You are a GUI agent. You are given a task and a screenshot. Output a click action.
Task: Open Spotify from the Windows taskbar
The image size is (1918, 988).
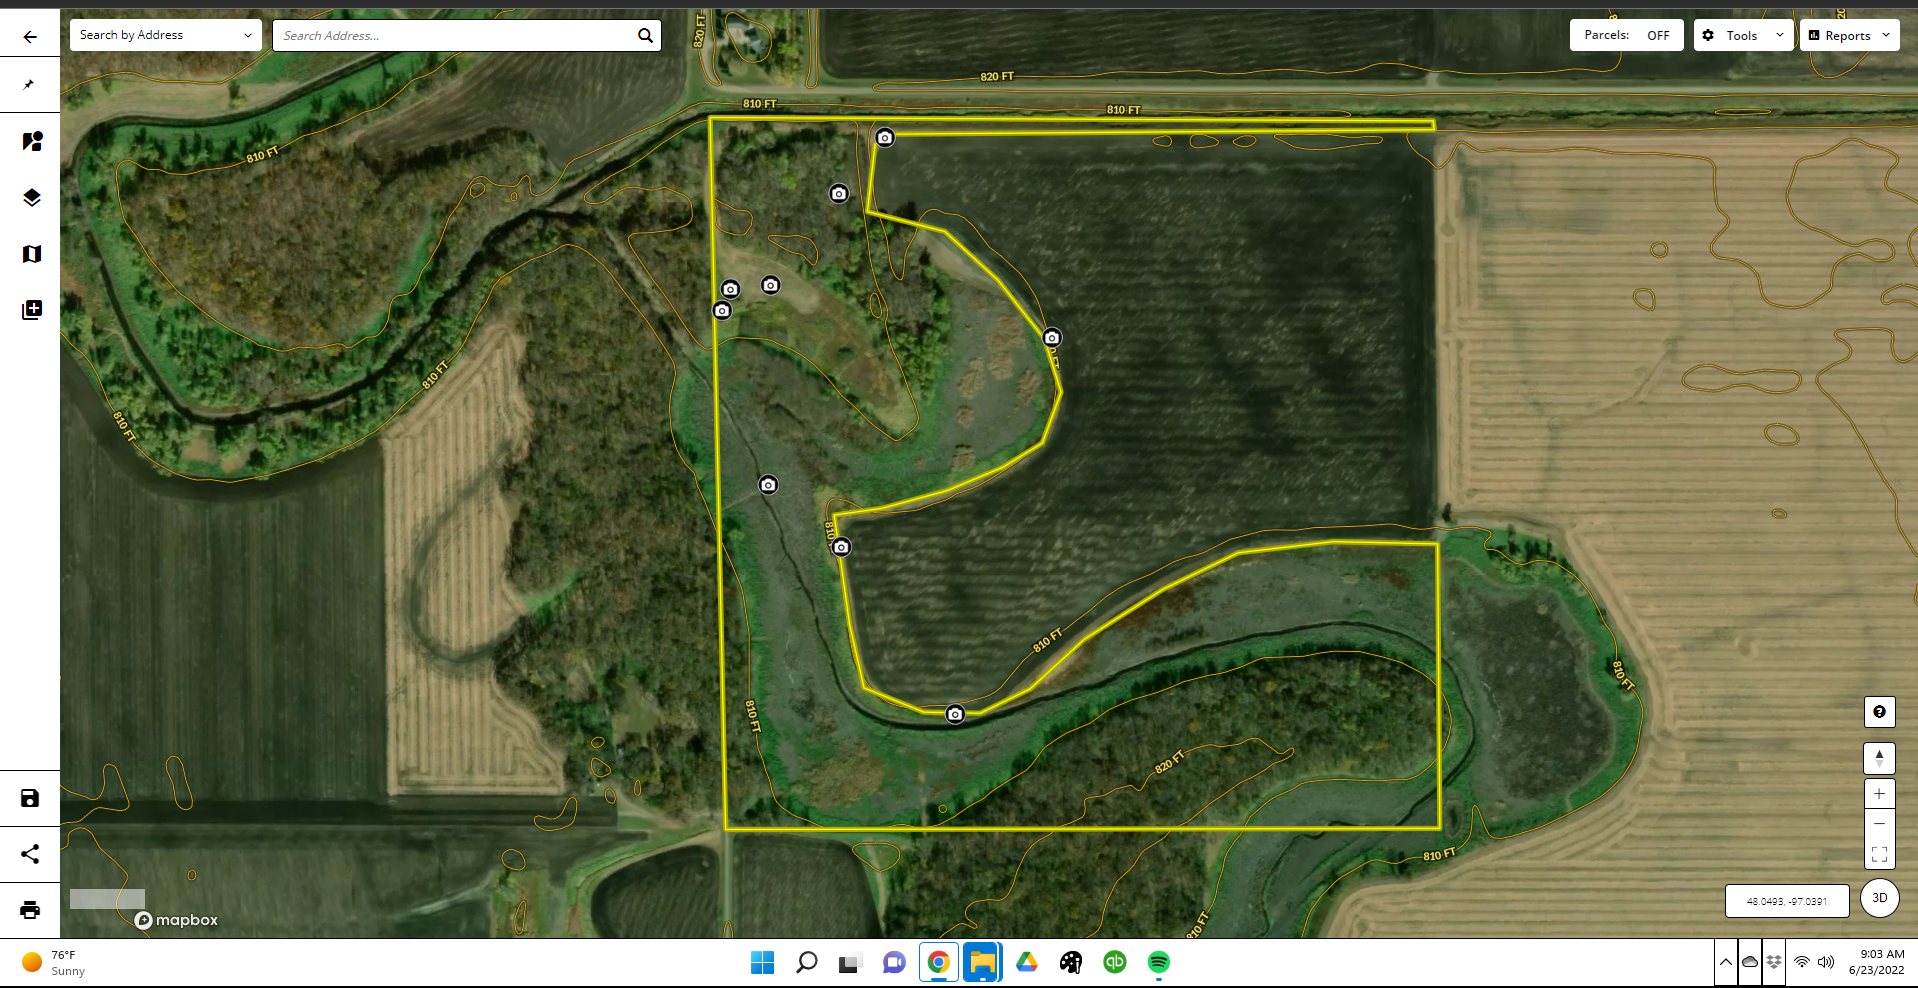click(1158, 962)
